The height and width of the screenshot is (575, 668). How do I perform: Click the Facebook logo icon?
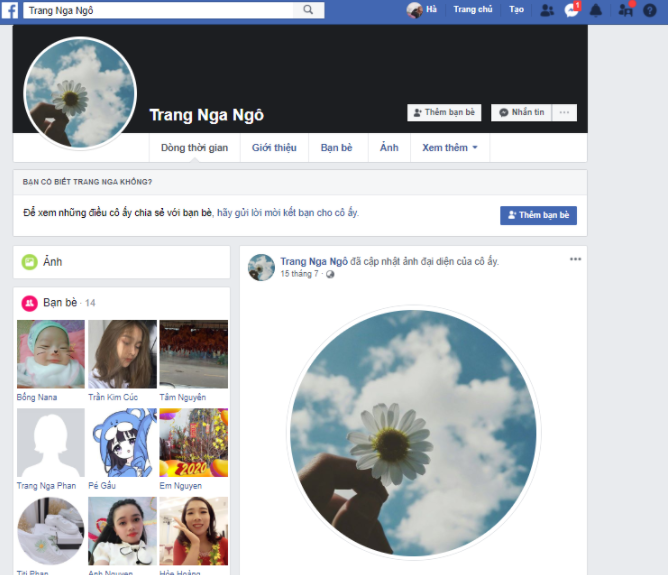pos(9,10)
